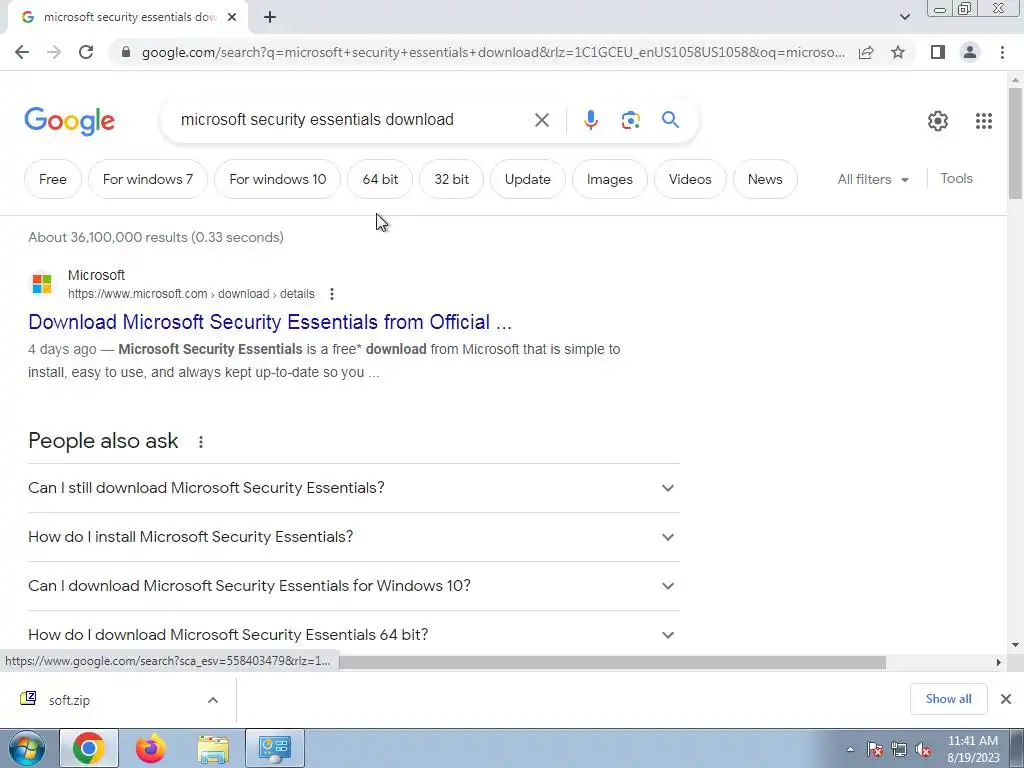Select the 32 bit filter chip
Screen dimensions: 1024x768
[x=451, y=179]
